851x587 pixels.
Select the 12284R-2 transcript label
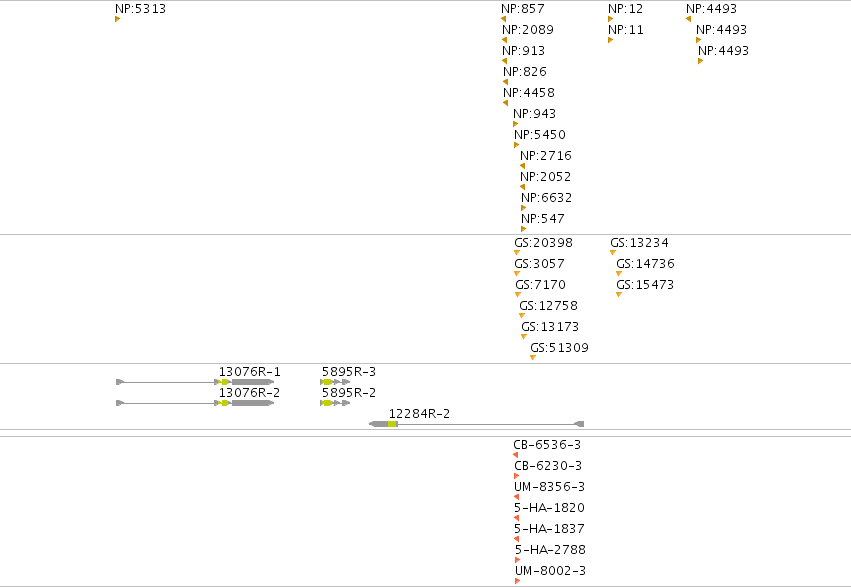tap(420, 414)
